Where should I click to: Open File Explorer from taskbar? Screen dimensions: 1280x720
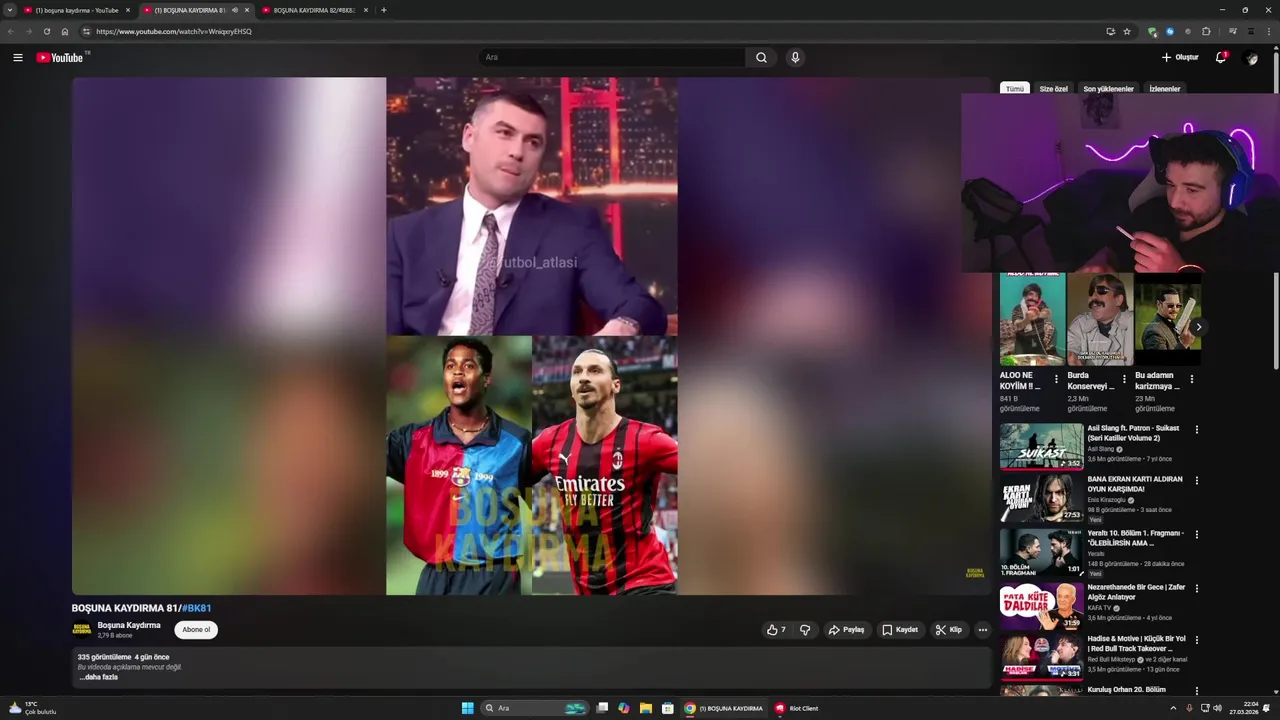[646, 708]
